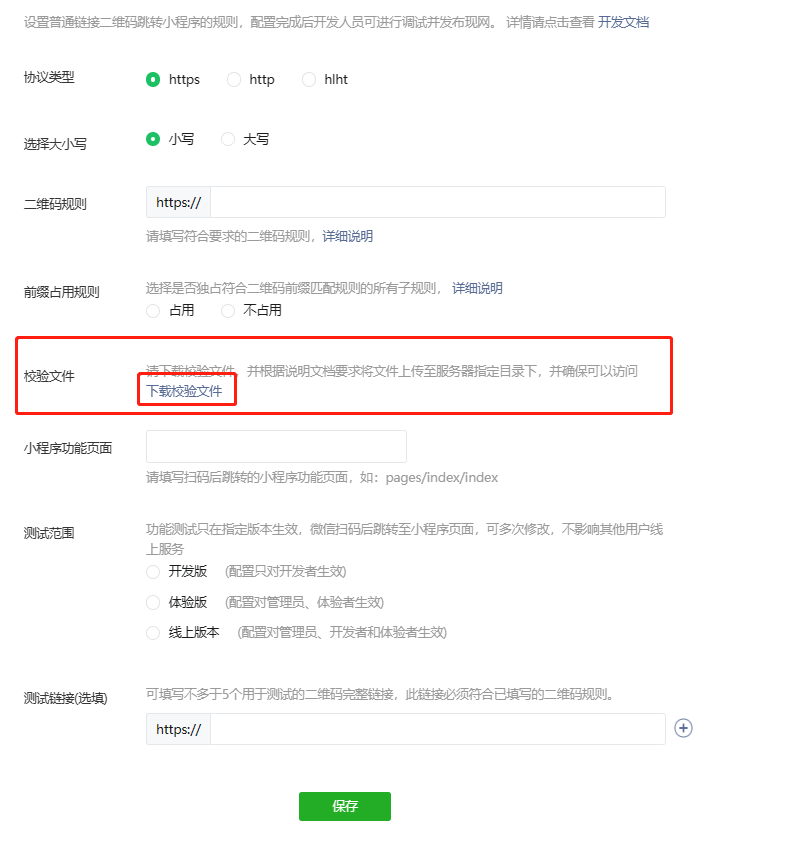Choose 占用 prefix occupation option
Viewport: 804px width, 842px height.
click(x=153, y=310)
